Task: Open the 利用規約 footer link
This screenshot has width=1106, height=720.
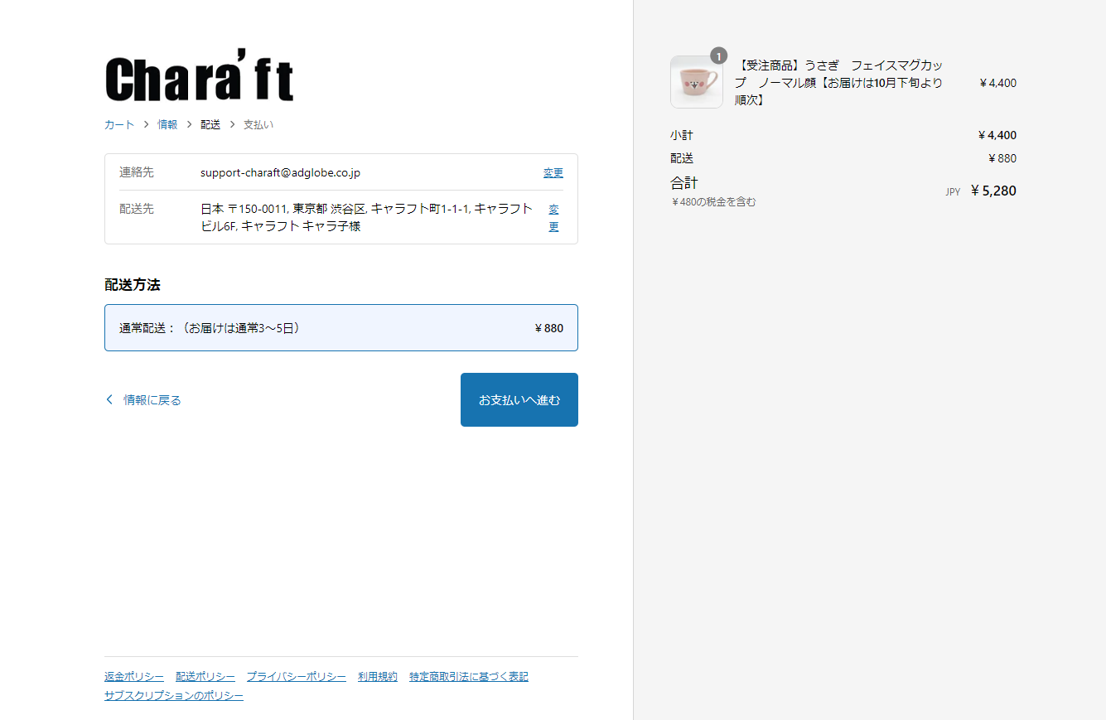Action: (x=377, y=677)
